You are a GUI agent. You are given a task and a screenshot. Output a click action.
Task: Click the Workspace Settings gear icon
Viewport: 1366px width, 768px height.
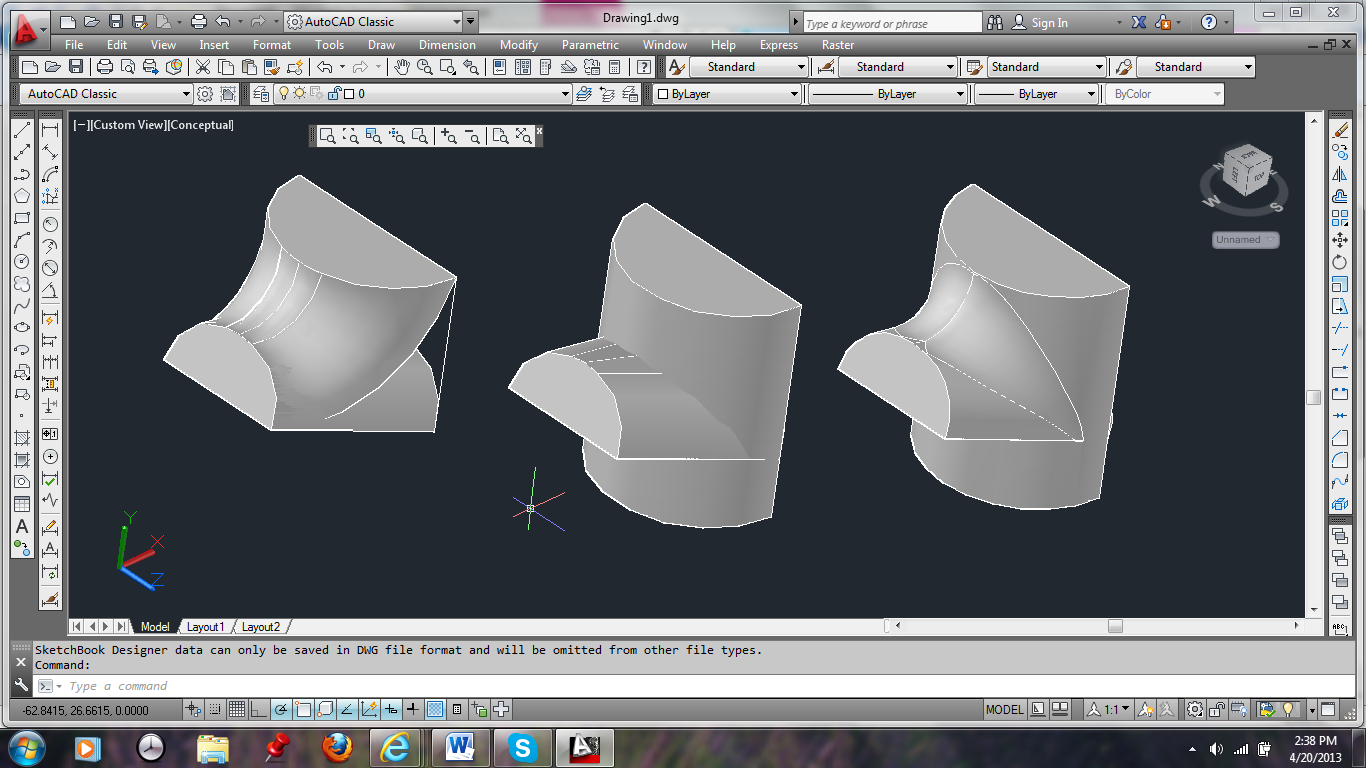coord(205,94)
